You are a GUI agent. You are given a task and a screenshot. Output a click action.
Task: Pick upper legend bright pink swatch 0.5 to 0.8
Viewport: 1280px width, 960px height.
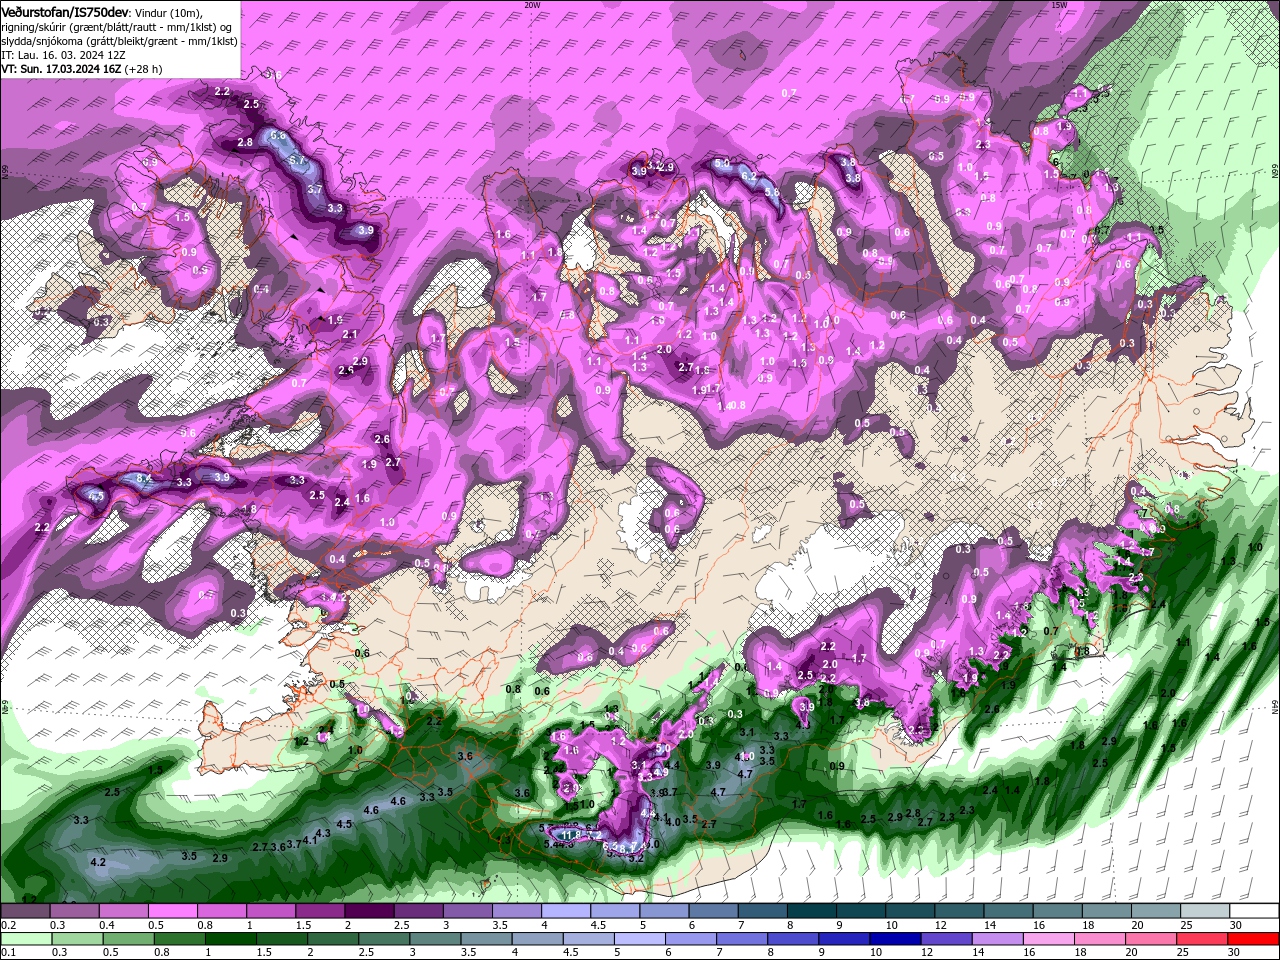(x=173, y=910)
